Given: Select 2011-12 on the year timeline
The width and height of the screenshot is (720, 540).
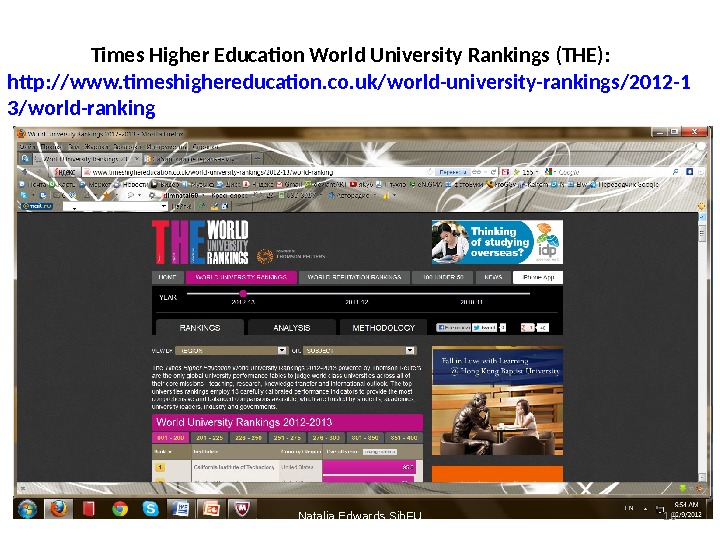Looking at the screenshot, I should 357,302.
